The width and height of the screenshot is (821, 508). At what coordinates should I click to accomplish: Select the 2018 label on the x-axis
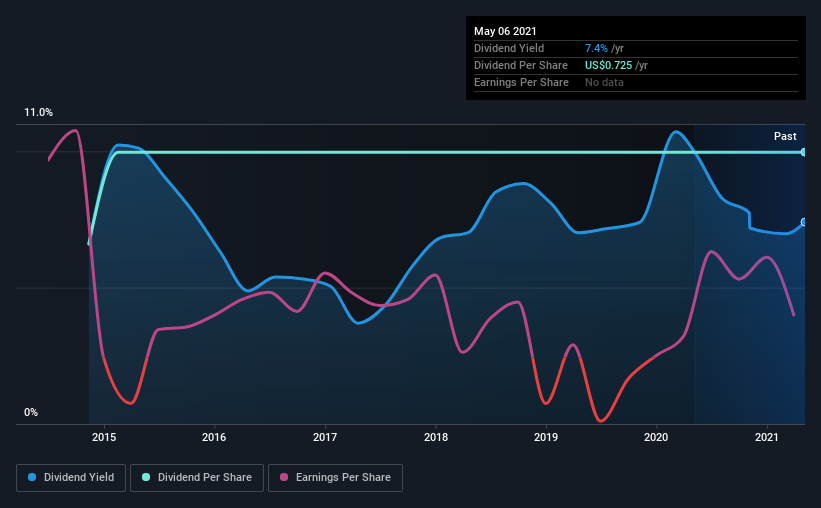(436, 437)
